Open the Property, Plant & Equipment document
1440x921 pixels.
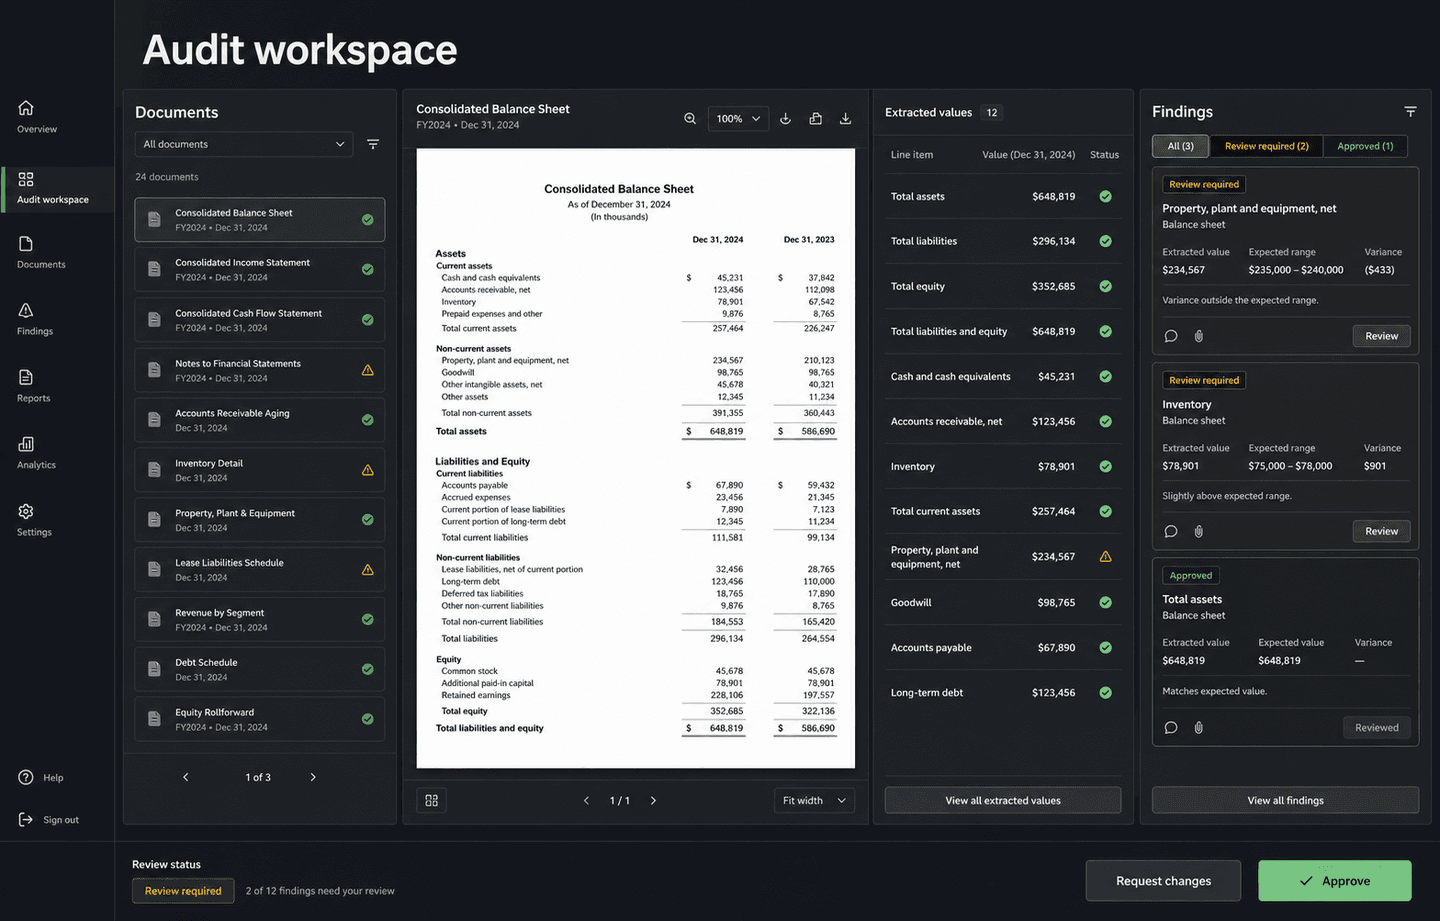[x=260, y=520]
